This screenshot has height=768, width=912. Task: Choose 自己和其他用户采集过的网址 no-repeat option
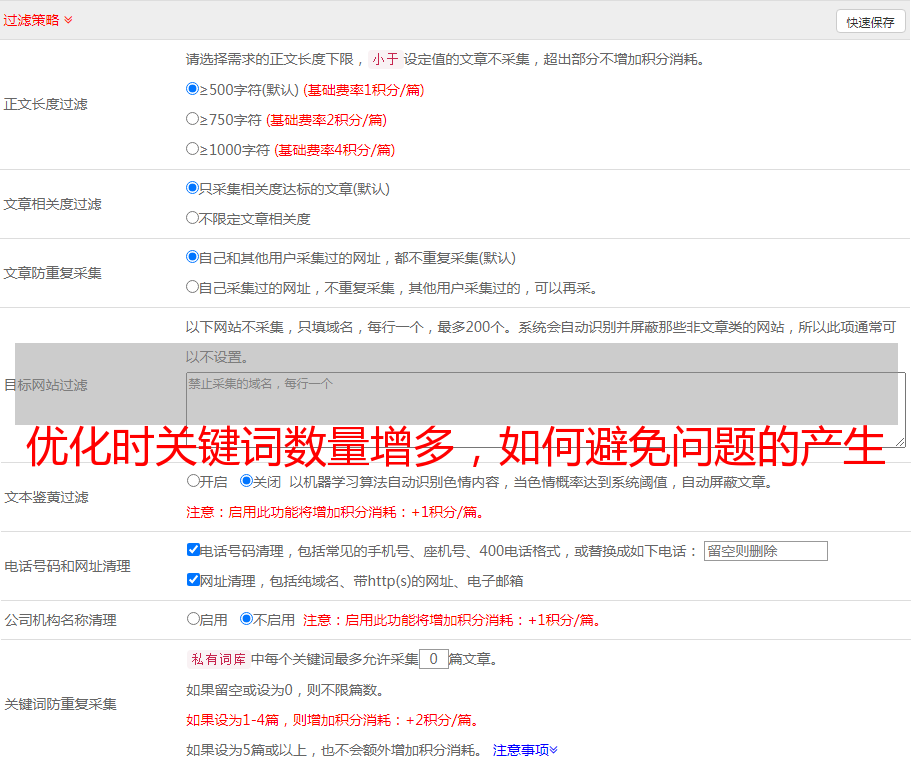point(193,257)
